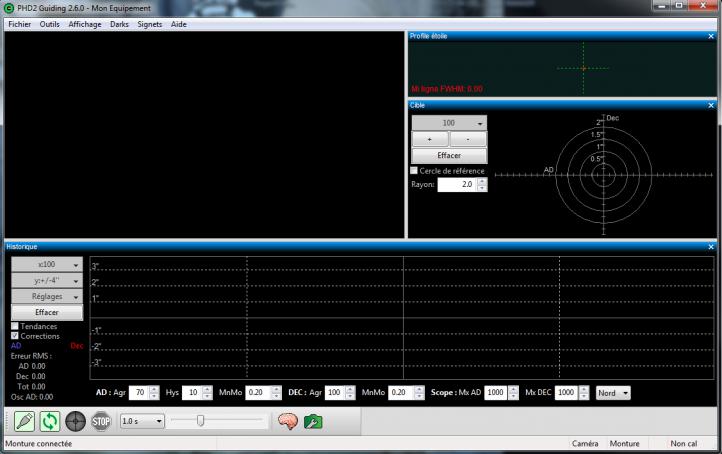Click the Mx DEC value field
This screenshot has width=722, height=454.
[567, 392]
